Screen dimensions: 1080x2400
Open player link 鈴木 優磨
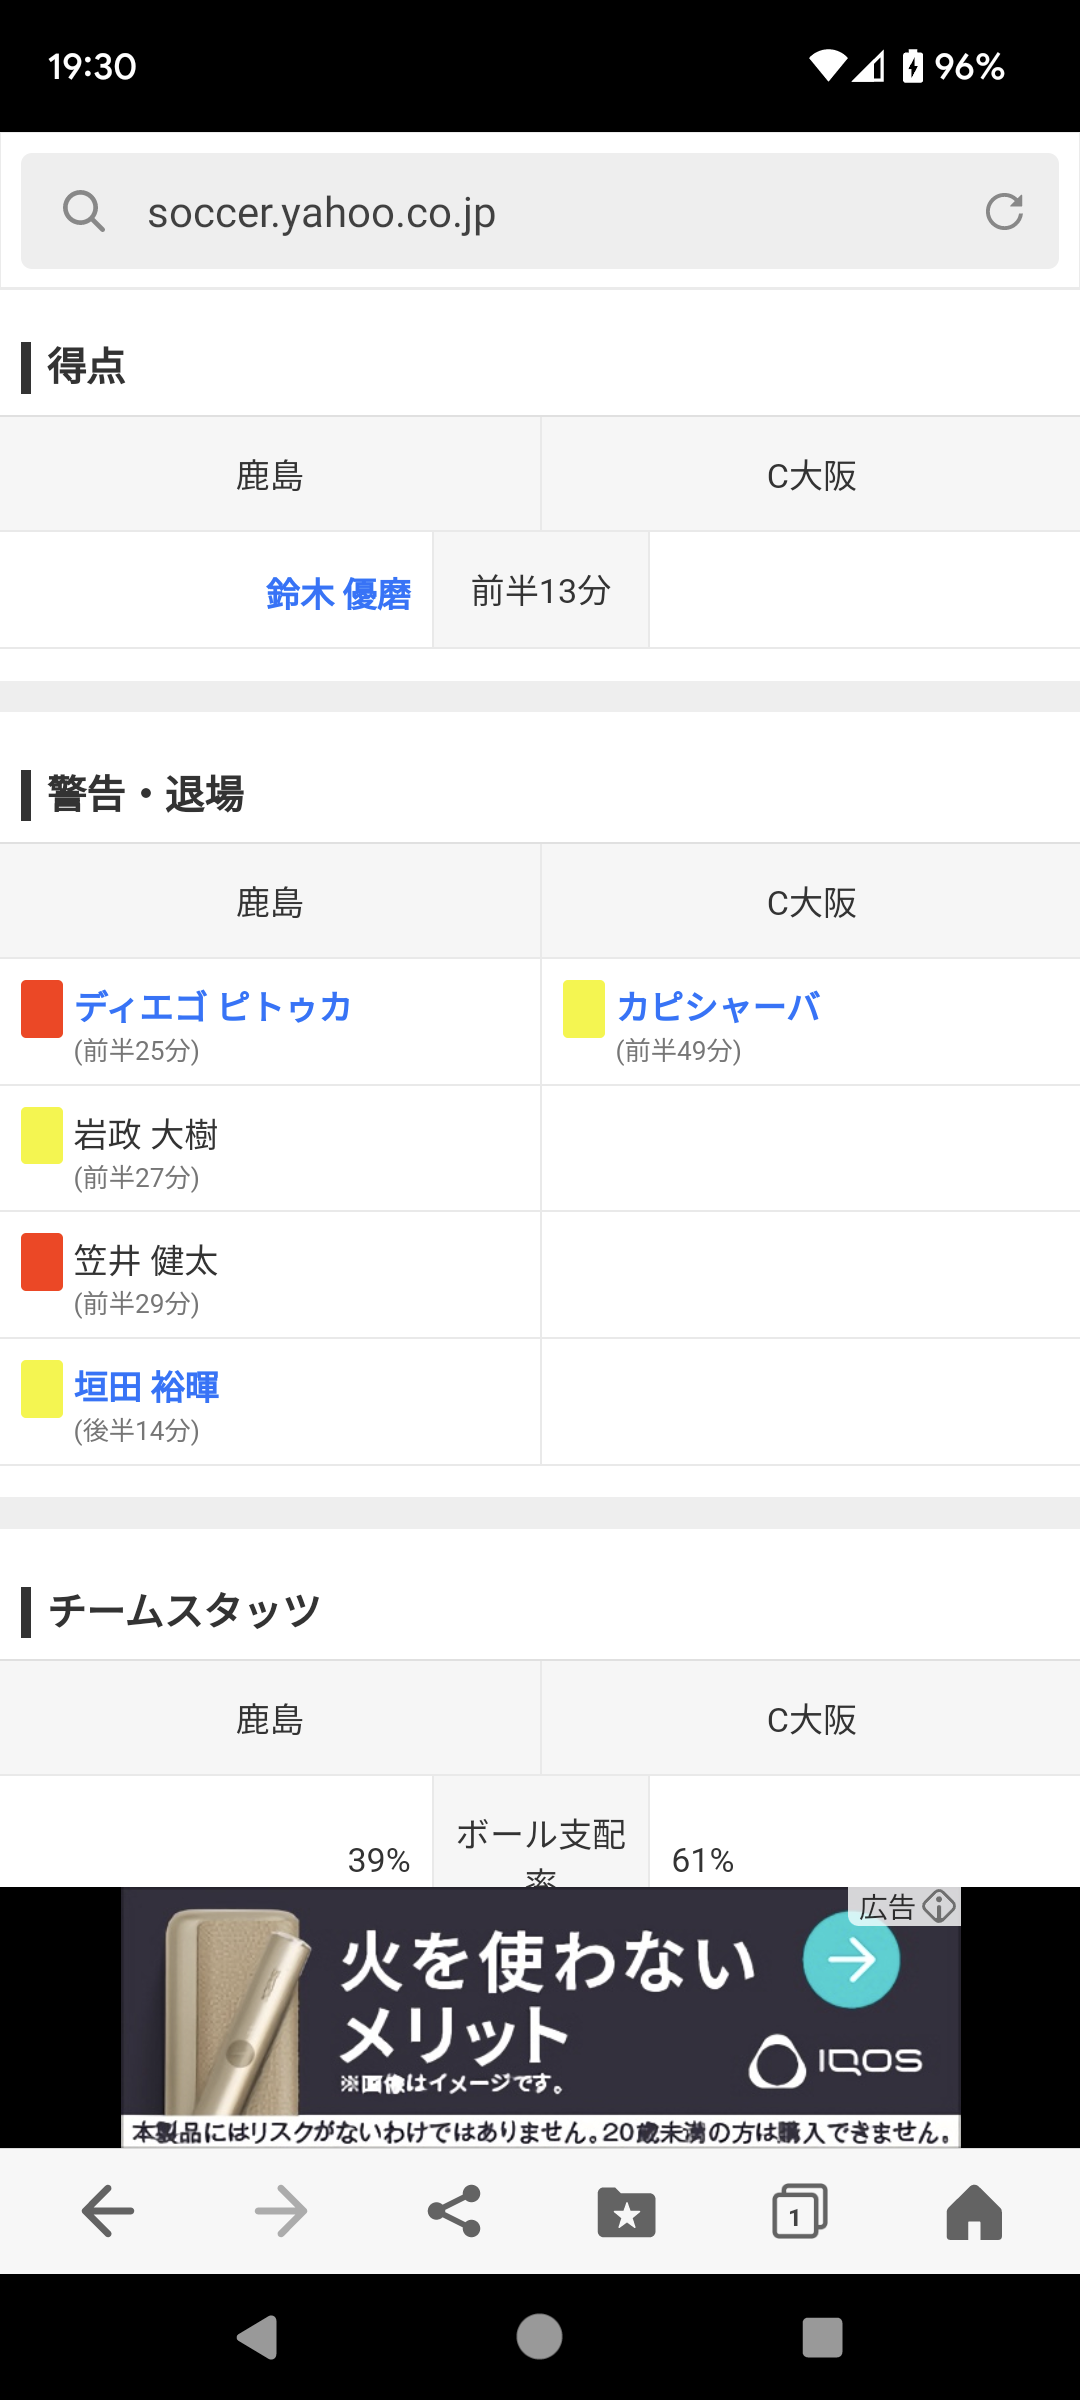coord(338,593)
